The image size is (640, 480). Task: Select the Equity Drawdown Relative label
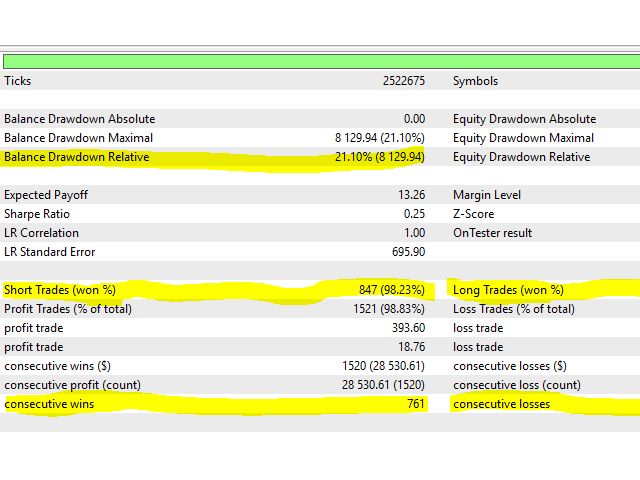tap(521, 157)
